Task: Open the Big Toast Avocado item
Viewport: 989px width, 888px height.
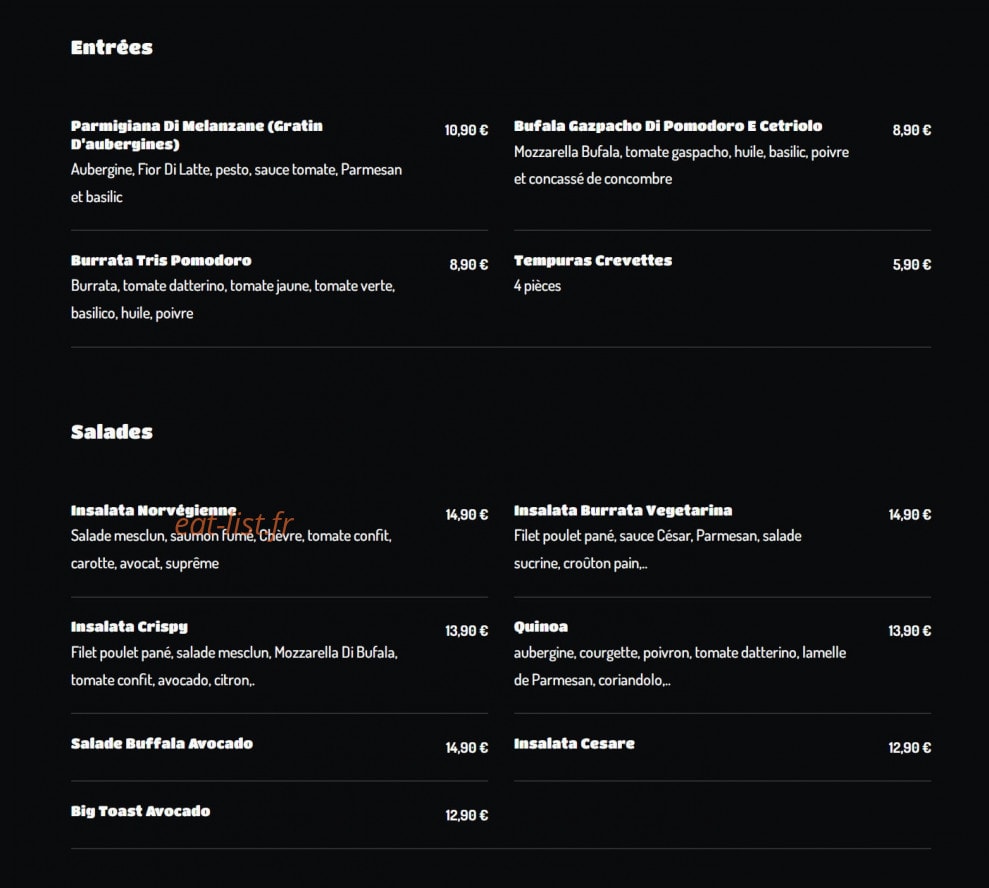Action: 141,811
